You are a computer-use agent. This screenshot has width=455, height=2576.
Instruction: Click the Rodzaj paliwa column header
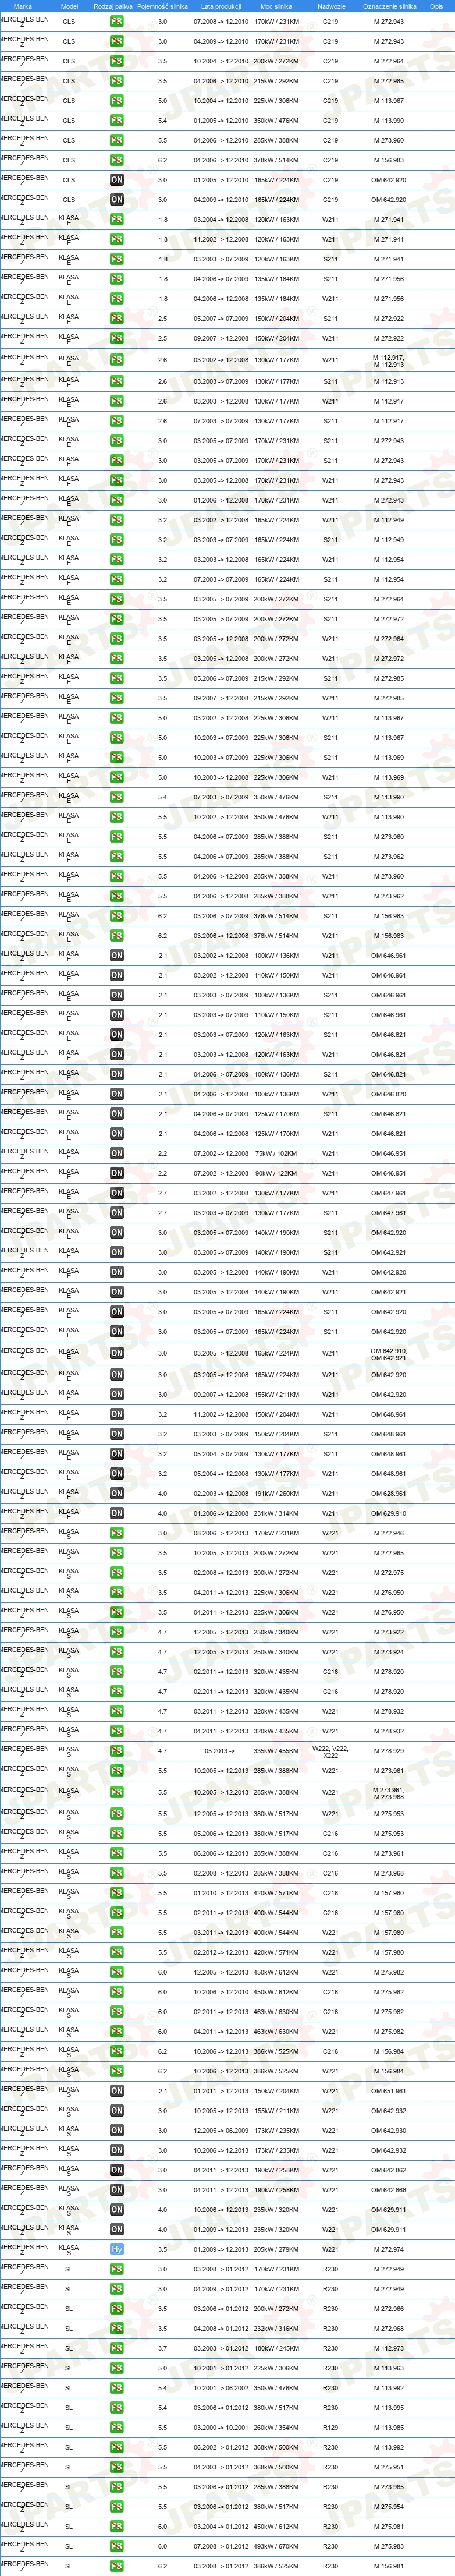point(113,6)
